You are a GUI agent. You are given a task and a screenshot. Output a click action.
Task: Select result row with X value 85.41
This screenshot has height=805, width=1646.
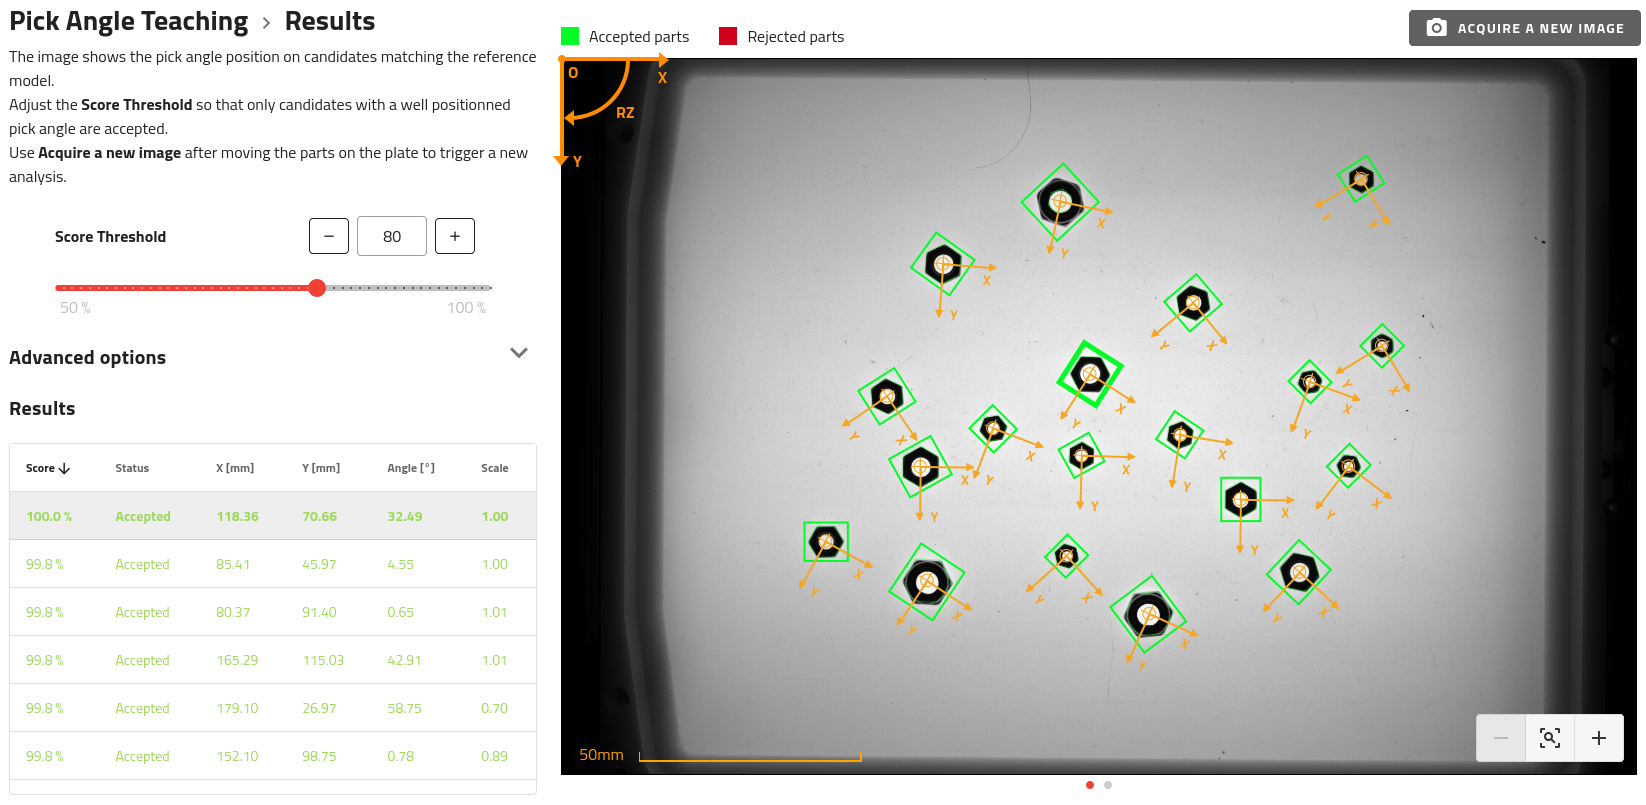click(272, 564)
